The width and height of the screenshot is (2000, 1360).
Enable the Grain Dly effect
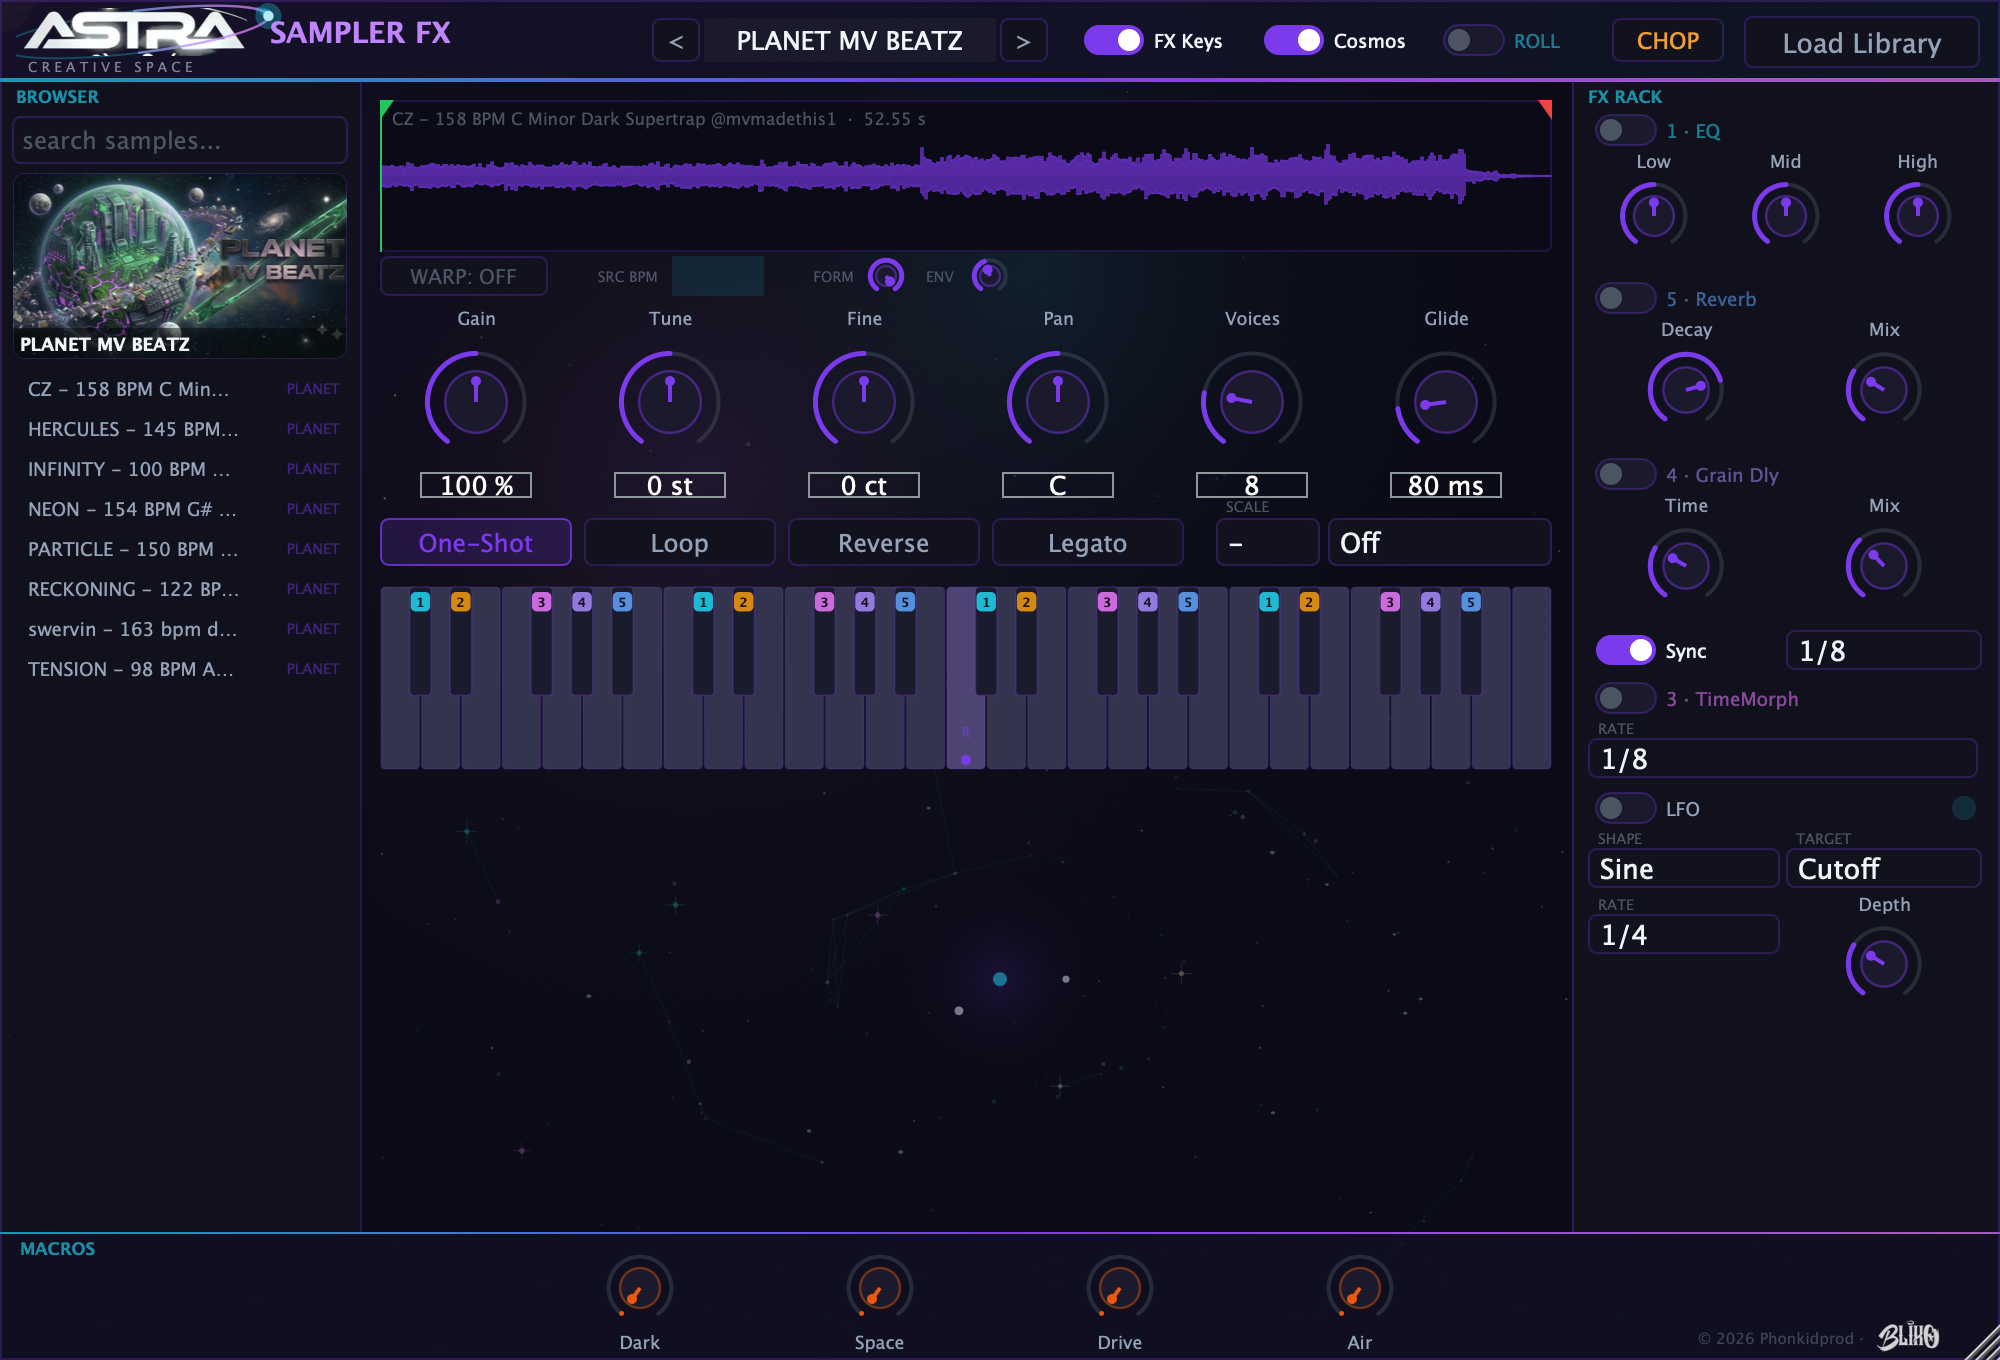[x=1625, y=474]
